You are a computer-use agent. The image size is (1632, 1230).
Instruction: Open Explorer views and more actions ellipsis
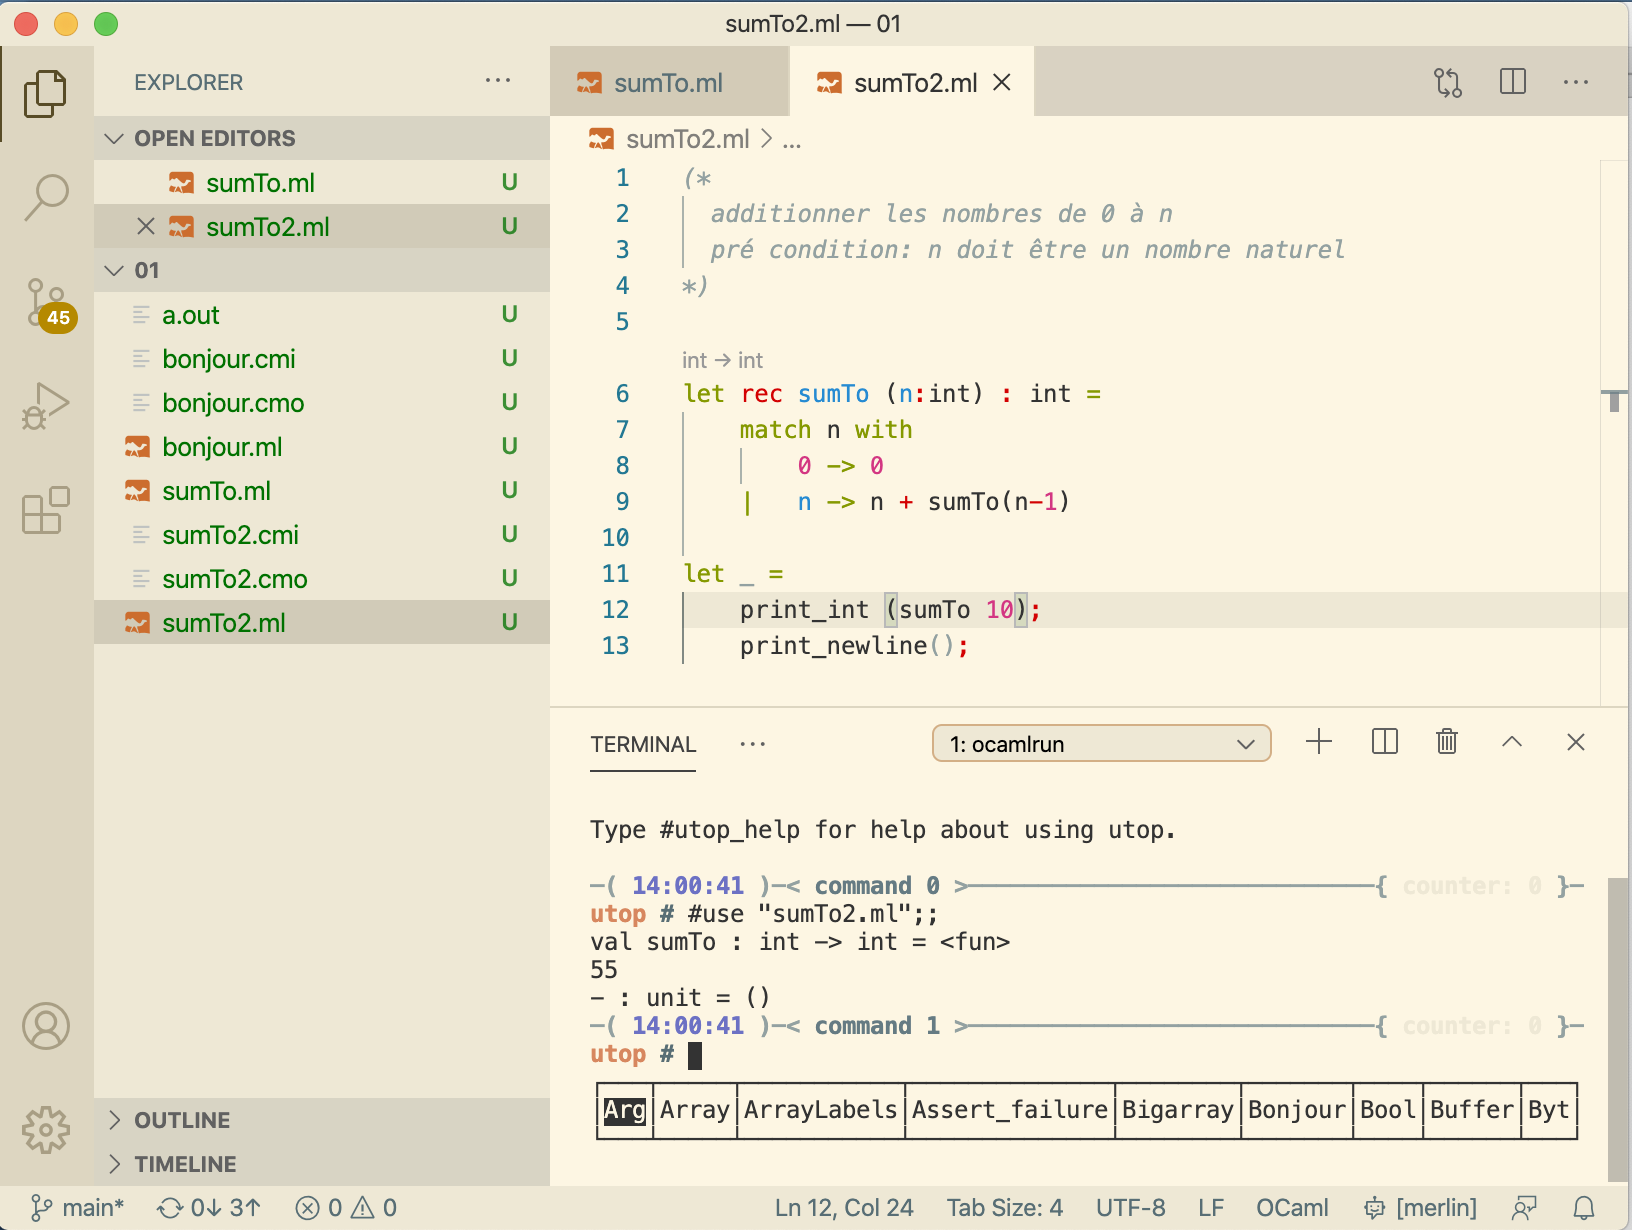tap(498, 81)
